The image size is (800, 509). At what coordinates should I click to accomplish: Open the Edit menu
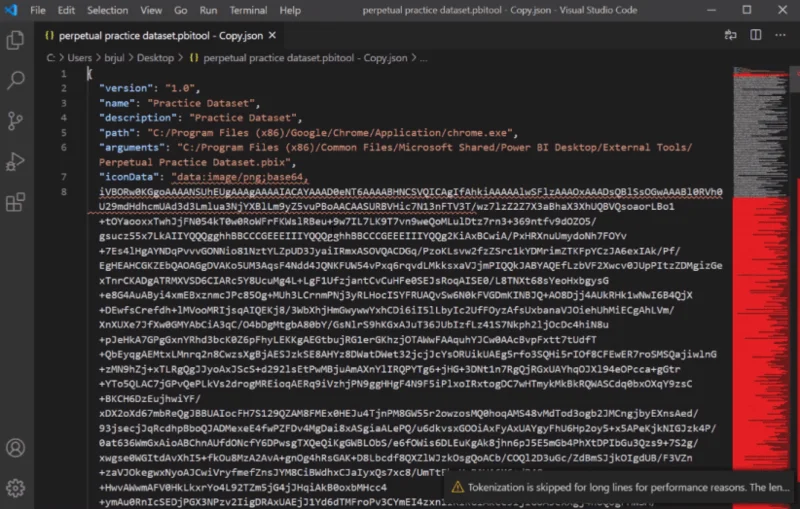[66, 10]
